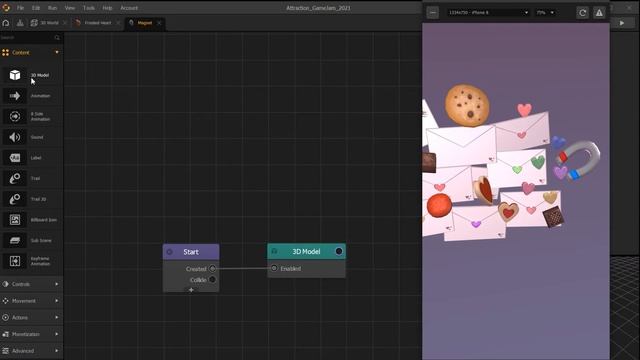The image size is (640, 360).
Task: Open the warning triangle icon in preview
Action: coord(599,13)
